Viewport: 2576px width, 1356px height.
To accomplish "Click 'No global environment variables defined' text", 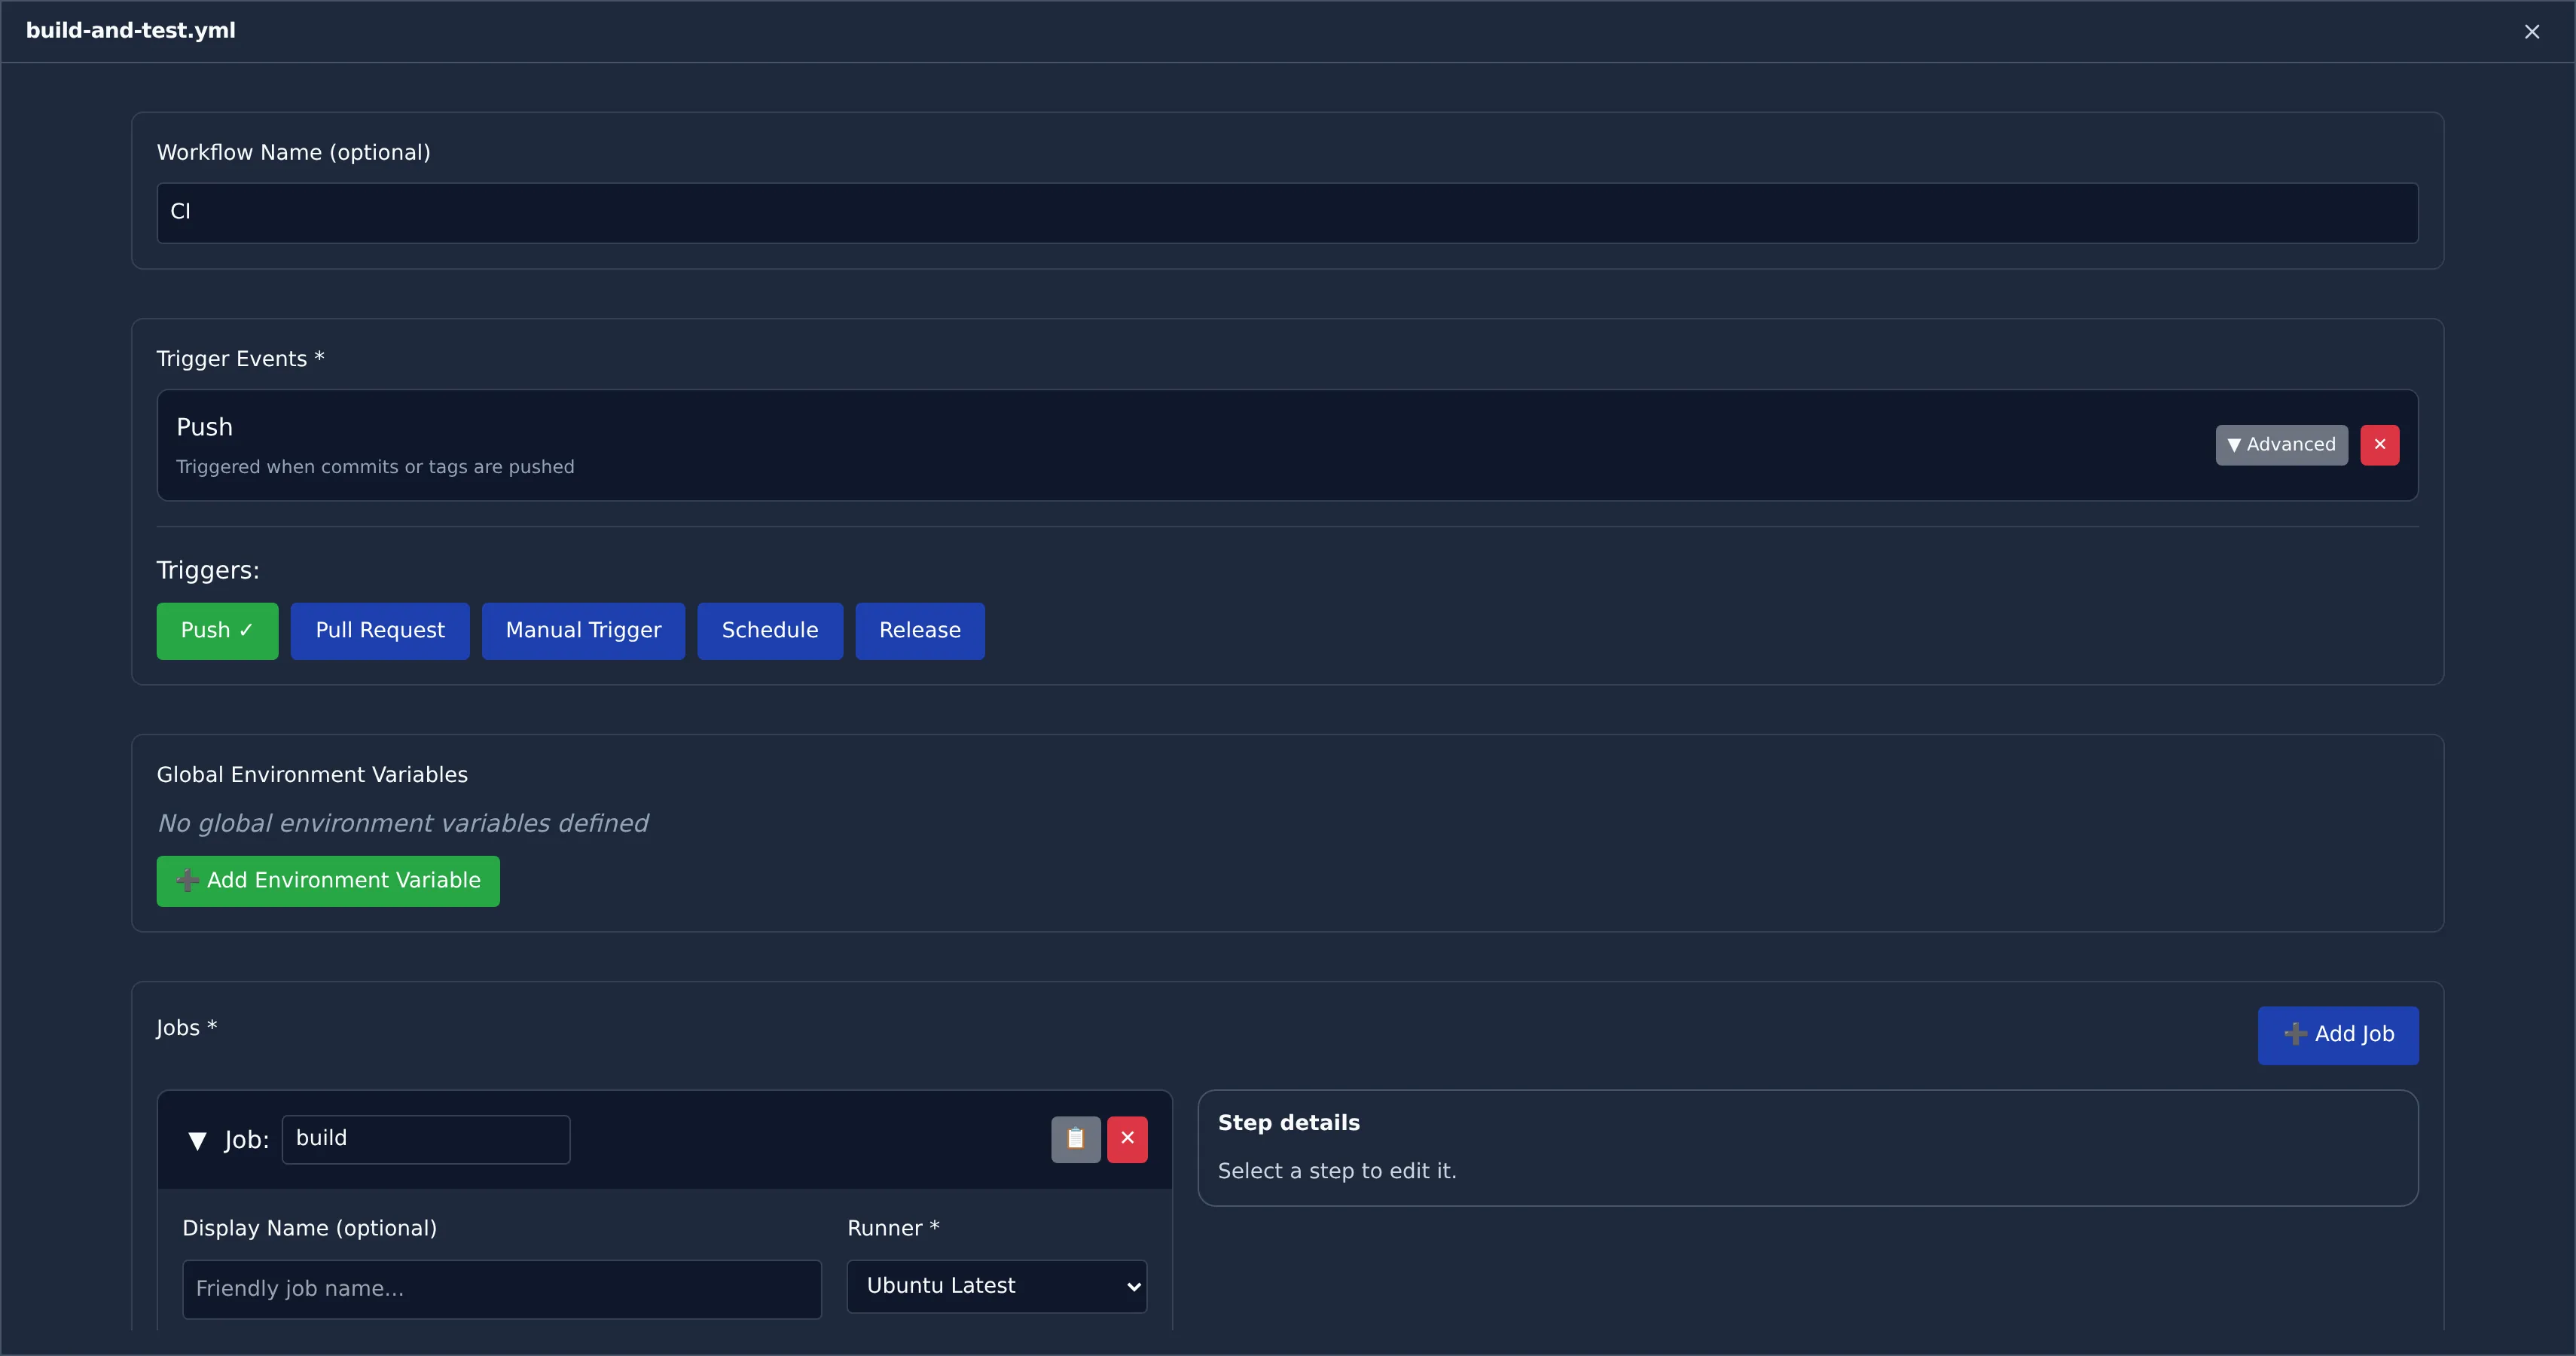I will click(x=403, y=824).
